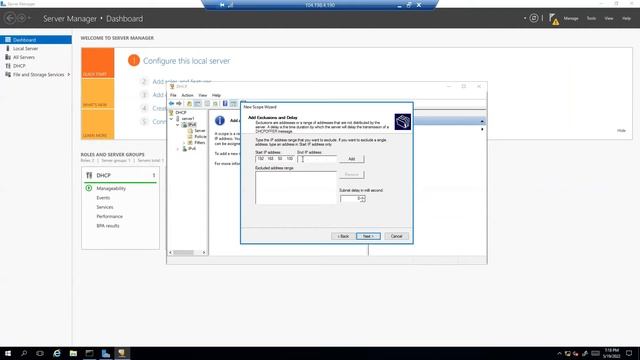Launch Internet Explorer from the taskbar

[x=57, y=353]
